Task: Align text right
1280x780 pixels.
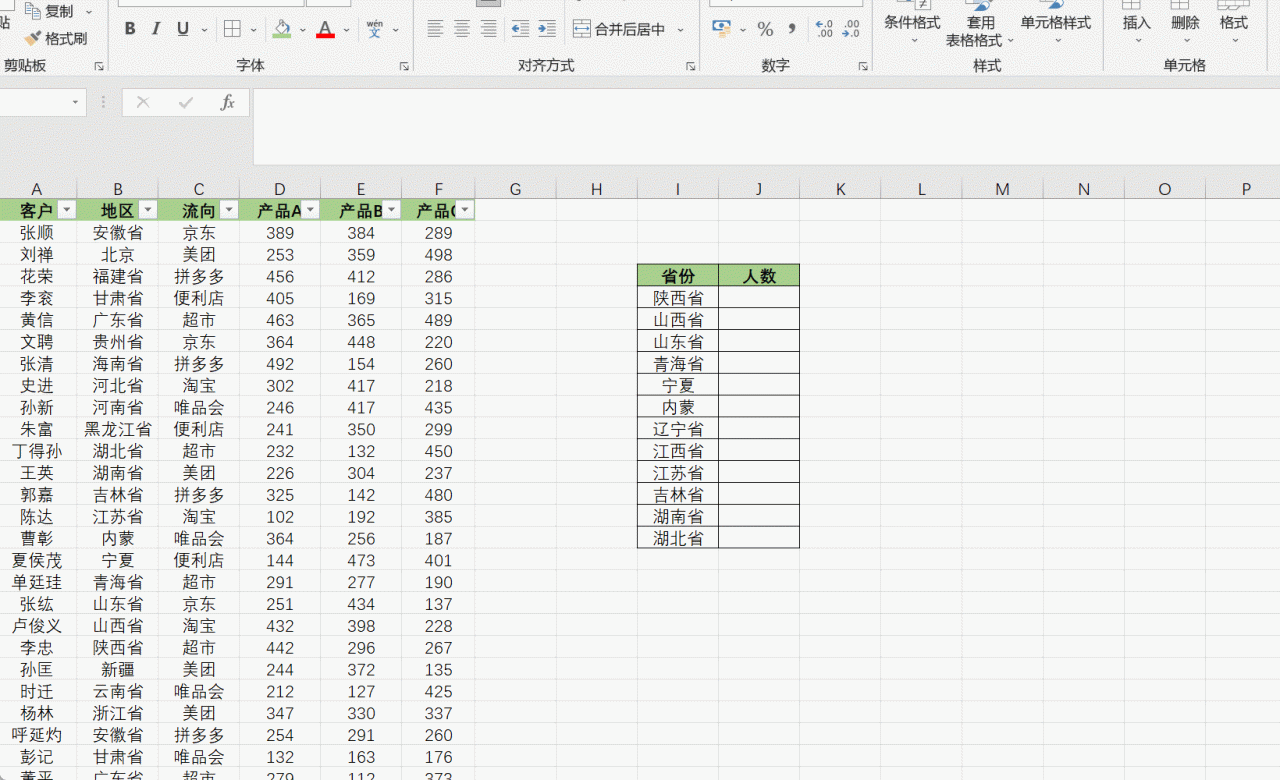Action: pyautogui.click(x=489, y=29)
